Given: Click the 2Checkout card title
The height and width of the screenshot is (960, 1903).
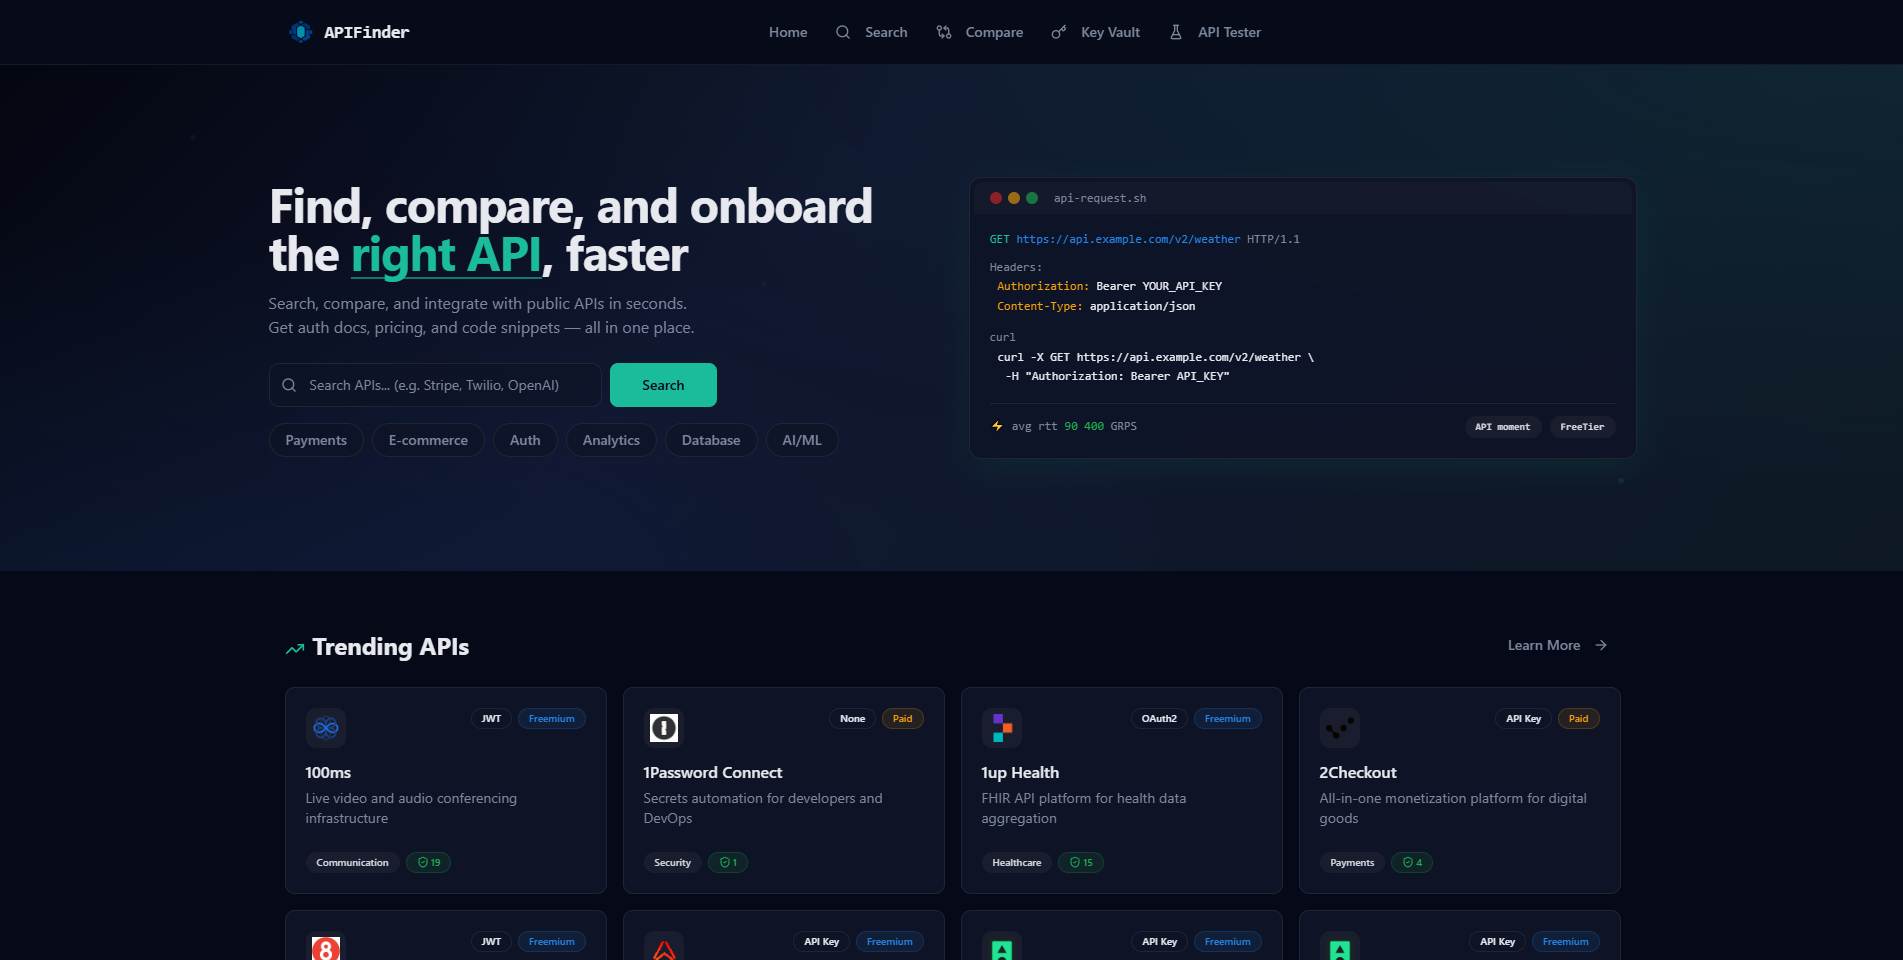Looking at the screenshot, I should (1358, 773).
